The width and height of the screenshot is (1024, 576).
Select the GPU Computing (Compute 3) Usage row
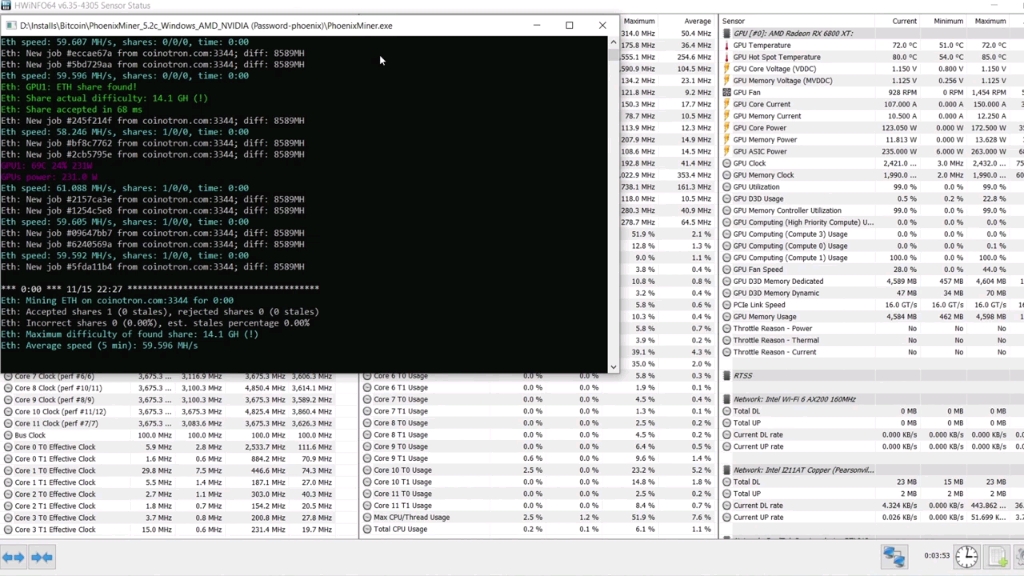click(x=872, y=234)
